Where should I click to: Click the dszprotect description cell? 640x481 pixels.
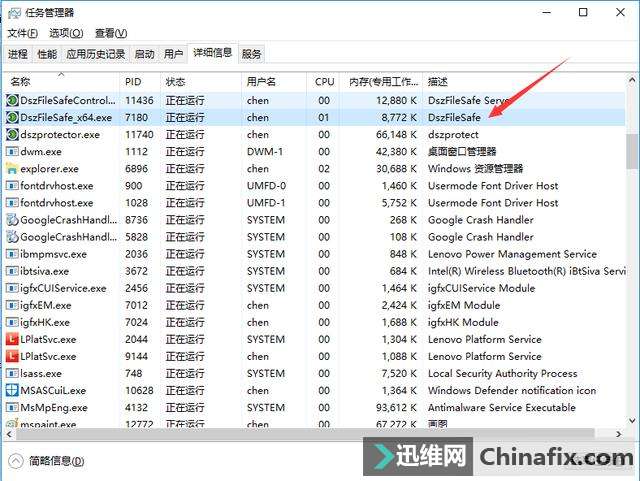tap(453, 134)
